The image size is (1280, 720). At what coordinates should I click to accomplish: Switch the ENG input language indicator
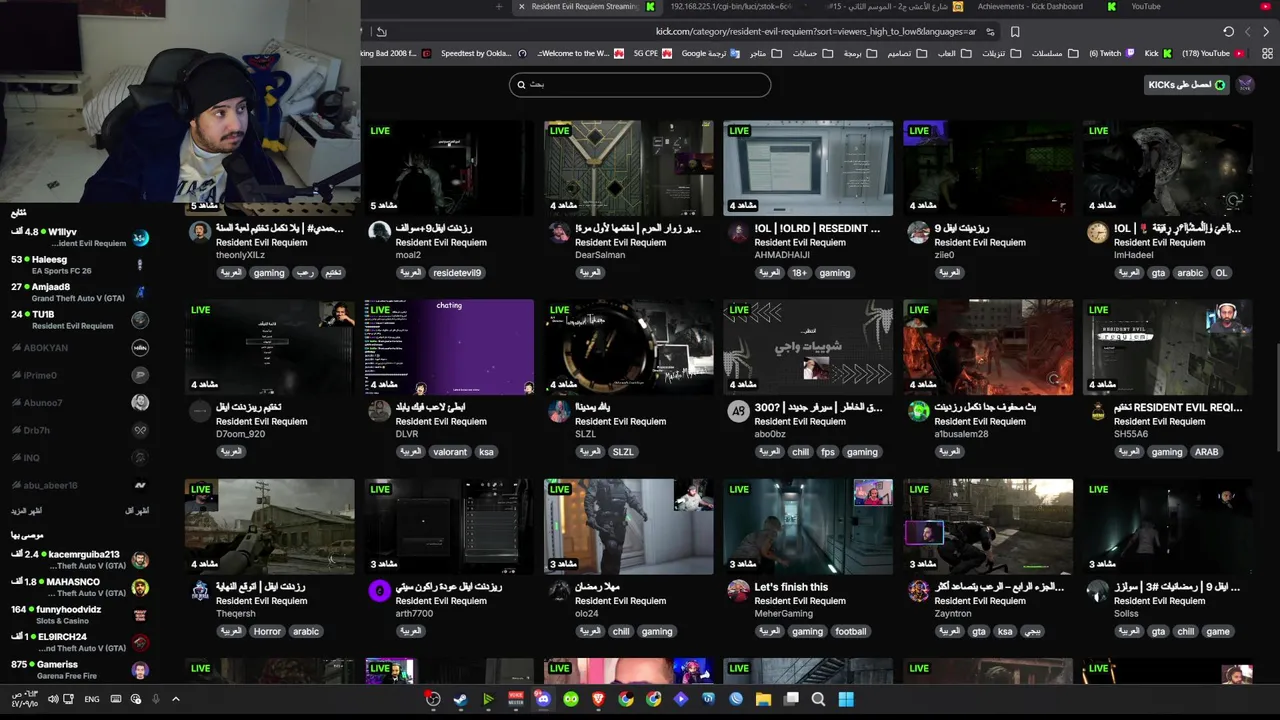pyautogui.click(x=92, y=699)
